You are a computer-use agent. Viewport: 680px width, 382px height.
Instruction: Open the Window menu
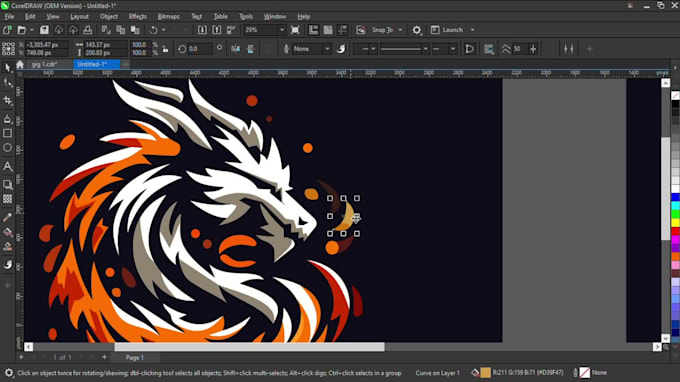[275, 16]
